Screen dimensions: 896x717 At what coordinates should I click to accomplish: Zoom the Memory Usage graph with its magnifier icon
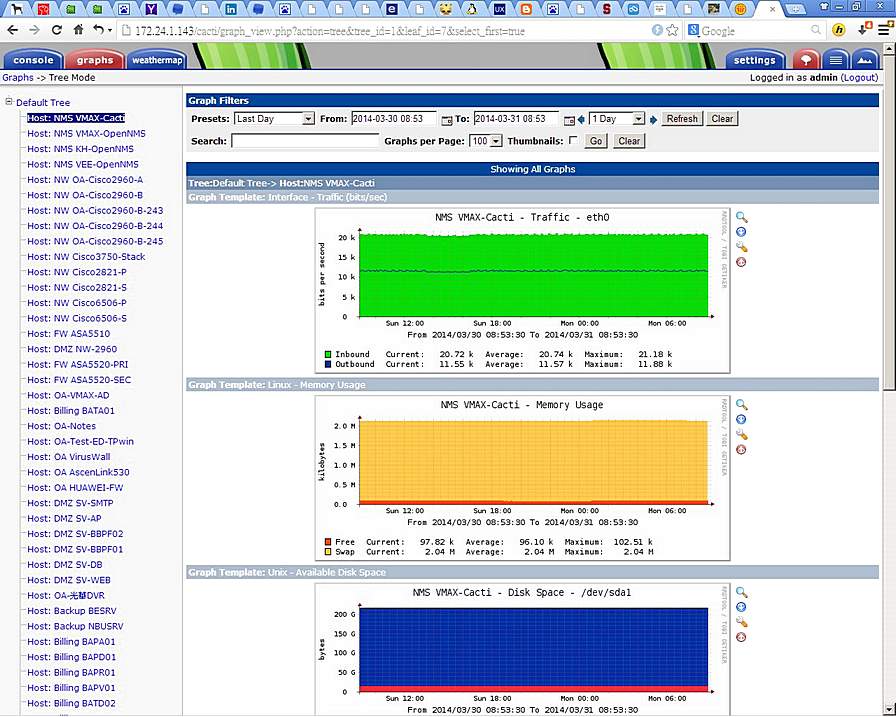[x=741, y=404]
